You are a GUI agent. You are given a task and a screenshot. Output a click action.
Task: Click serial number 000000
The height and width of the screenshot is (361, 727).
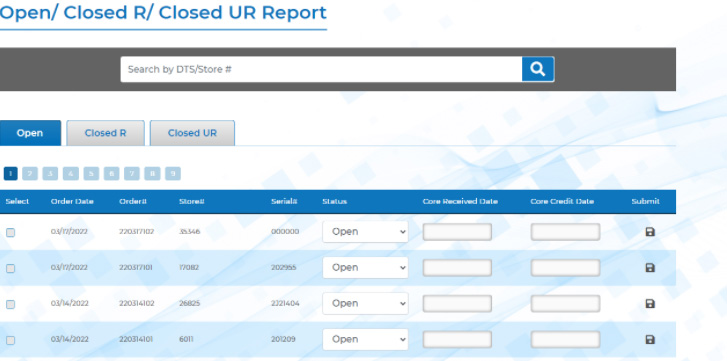285,232
